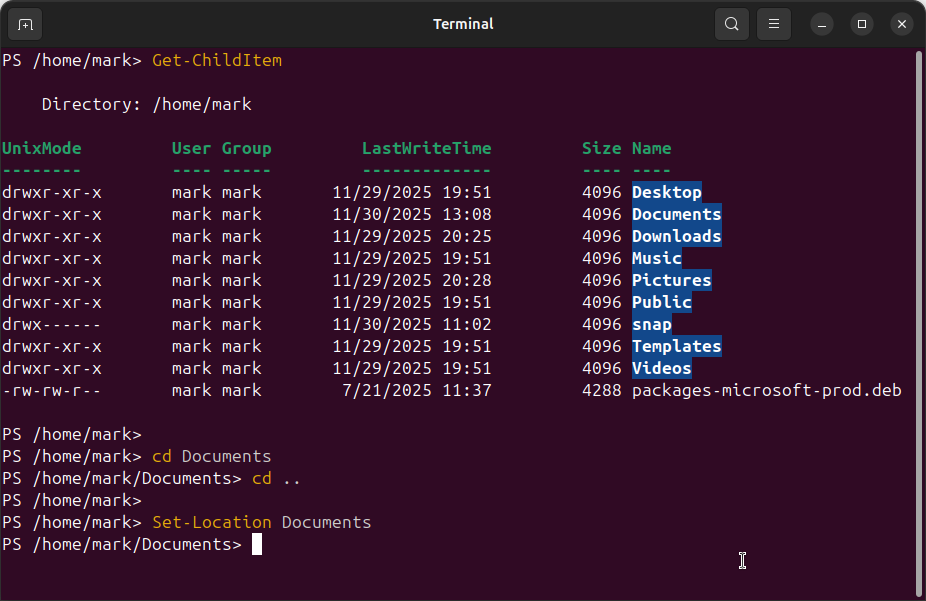Click the LastWriteTime column header text
Screen dimensions: 926x601
click(x=426, y=148)
